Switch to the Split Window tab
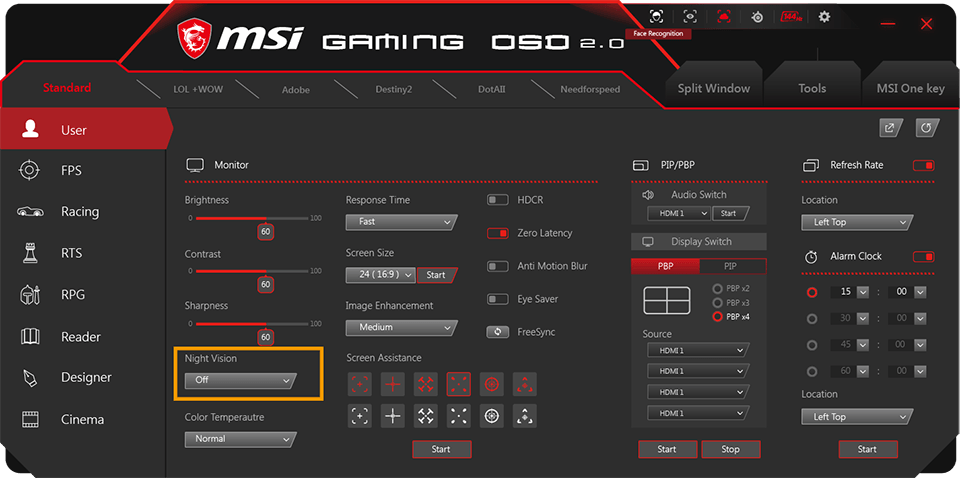 pyautogui.click(x=713, y=88)
